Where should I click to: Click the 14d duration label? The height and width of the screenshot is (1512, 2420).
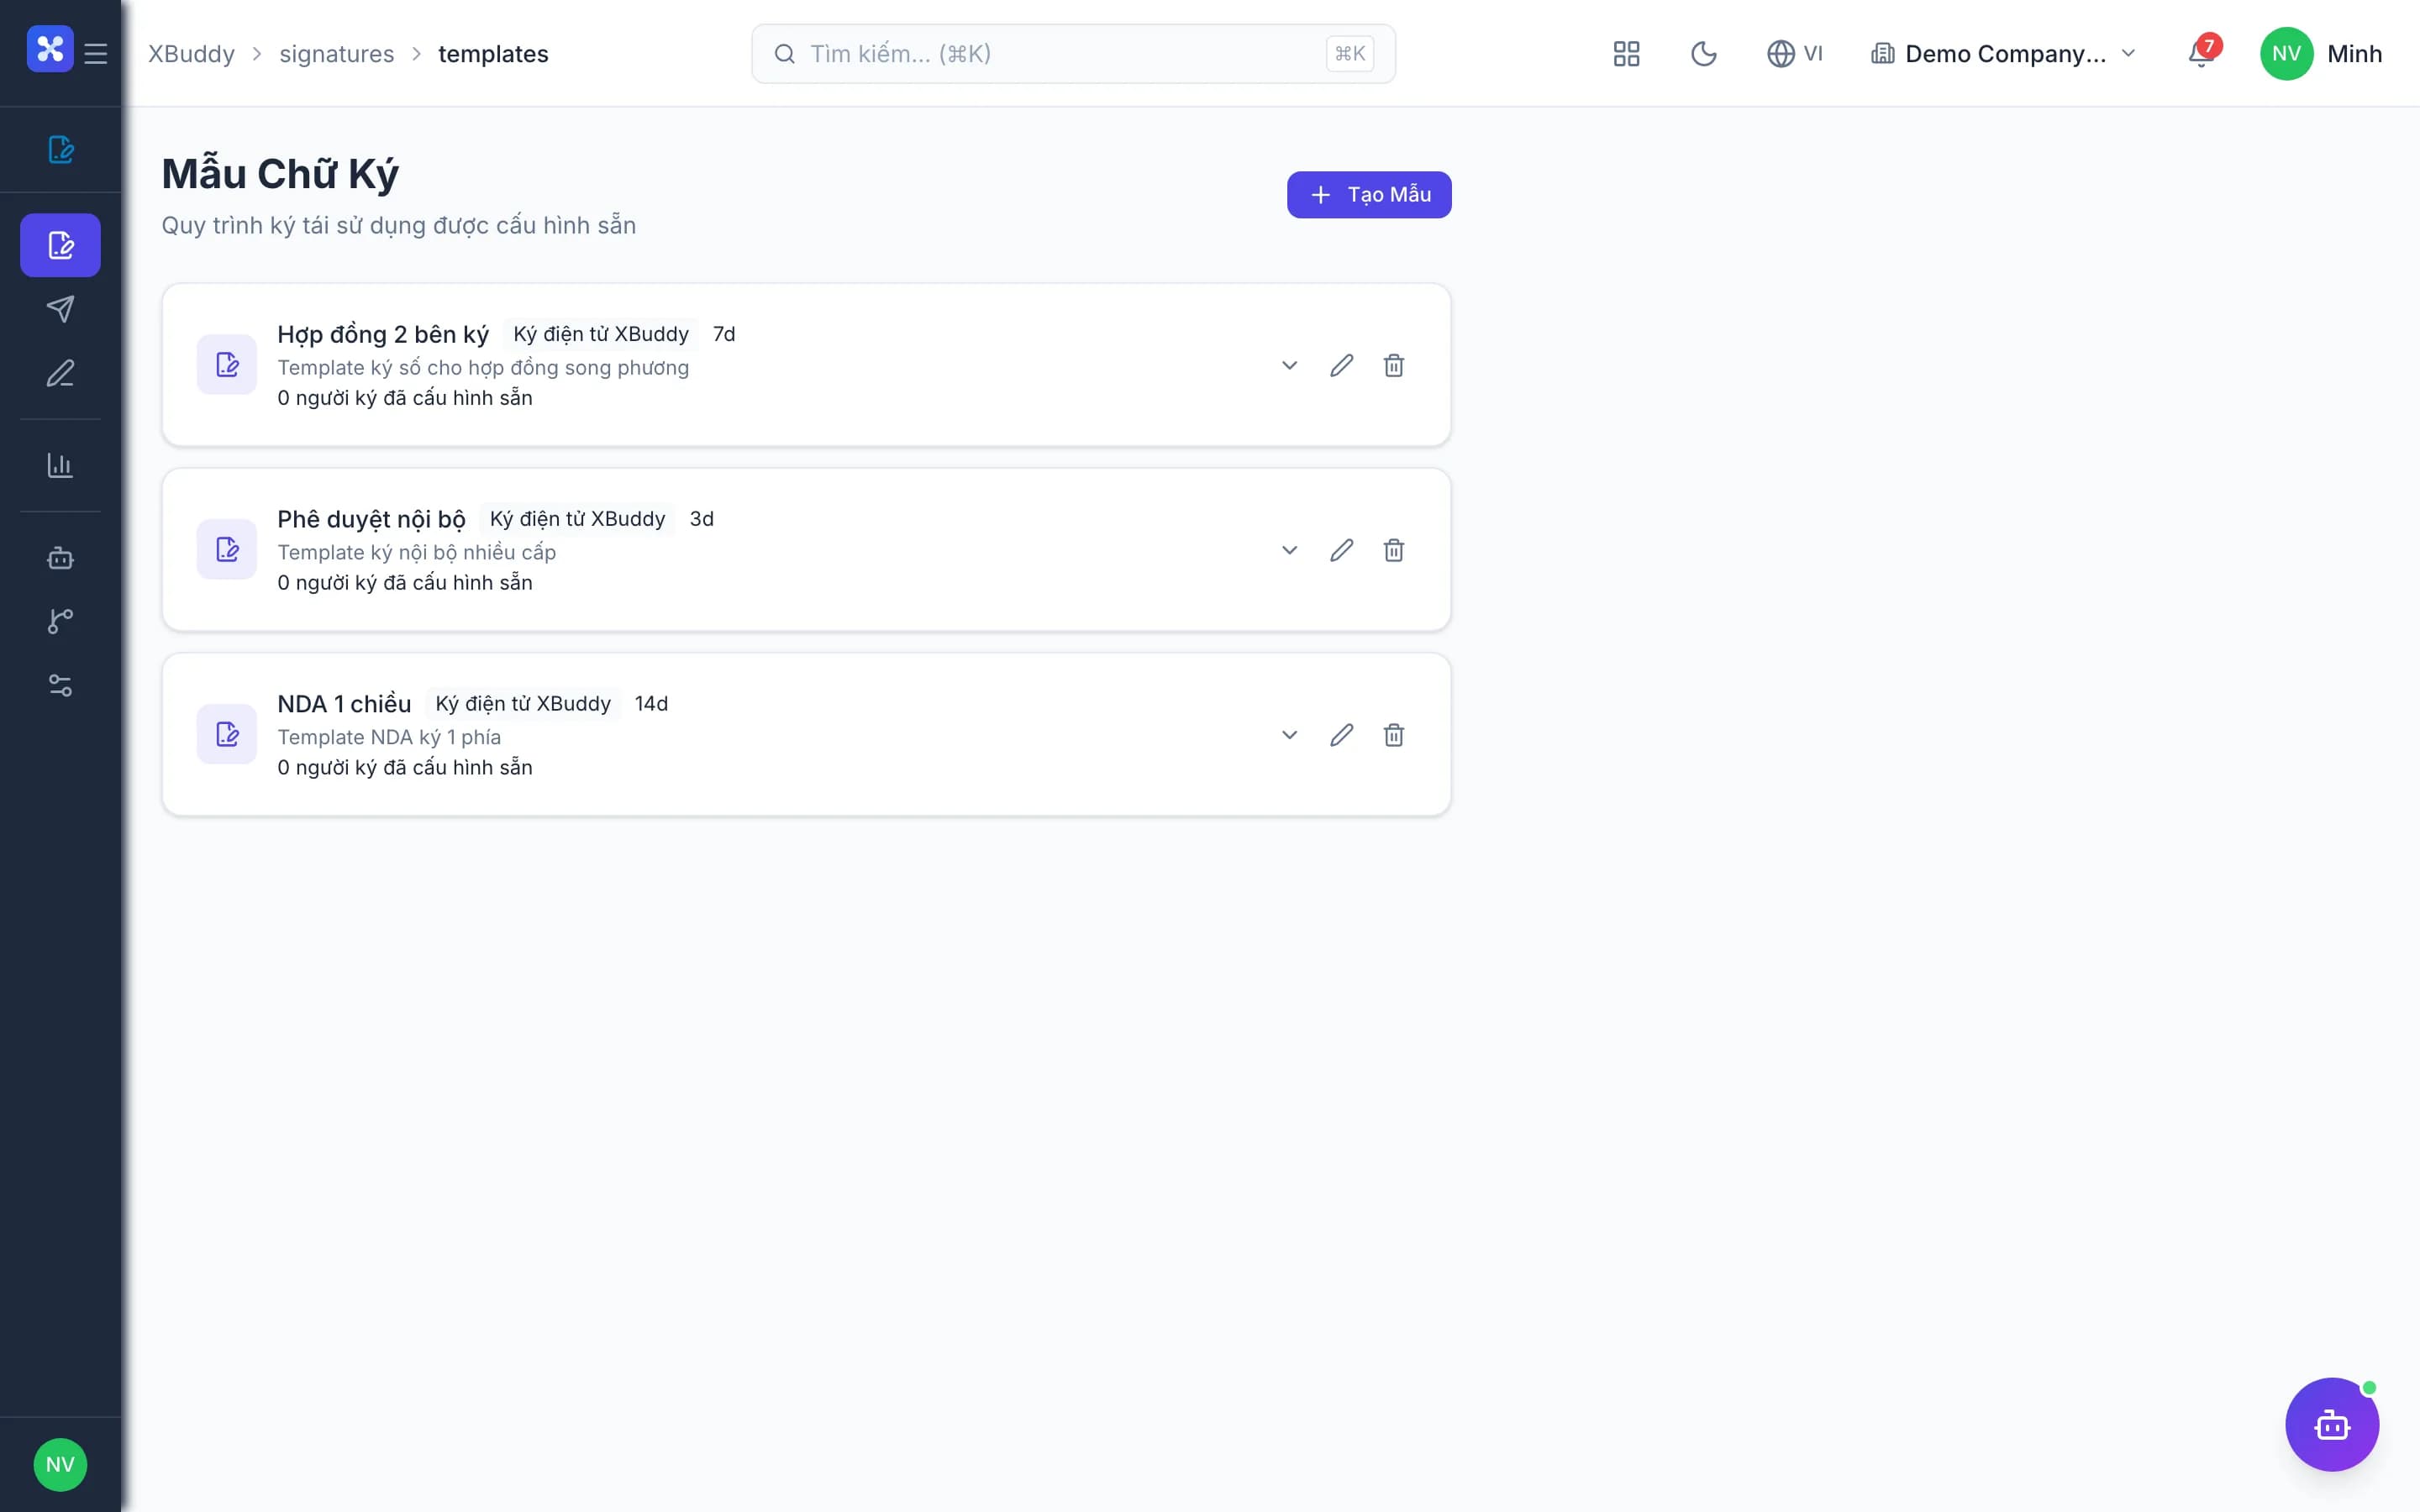[x=651, y=704]
